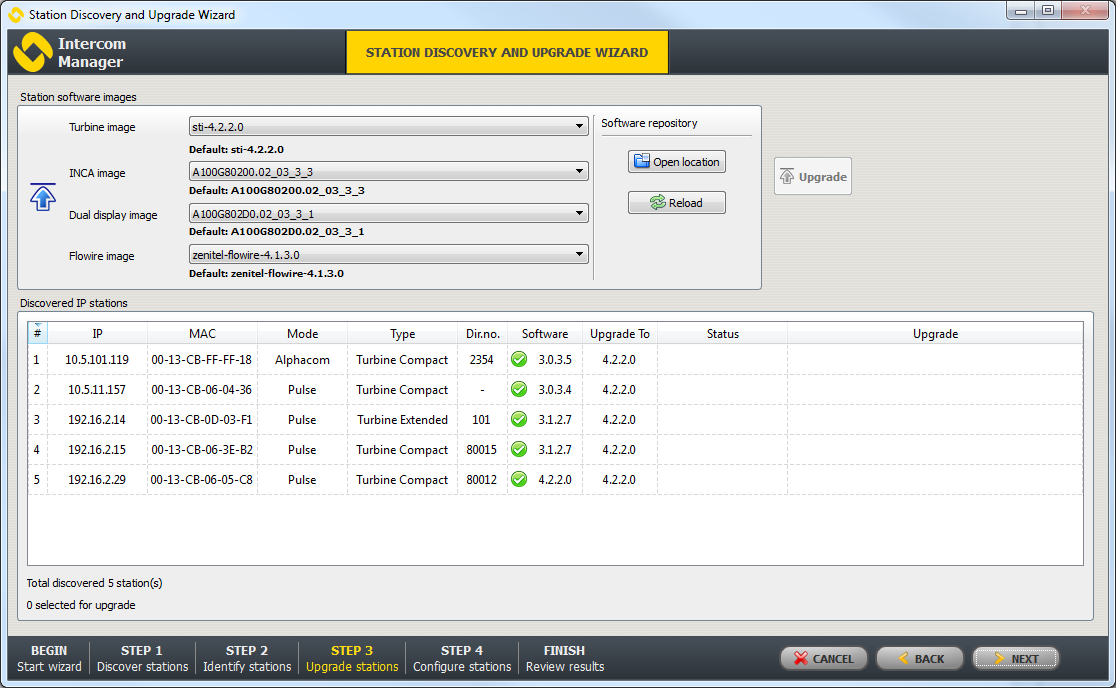Click green check status icon for 192.16.2.14
This screenshot has width=1116, height=688.
point(519,420)
